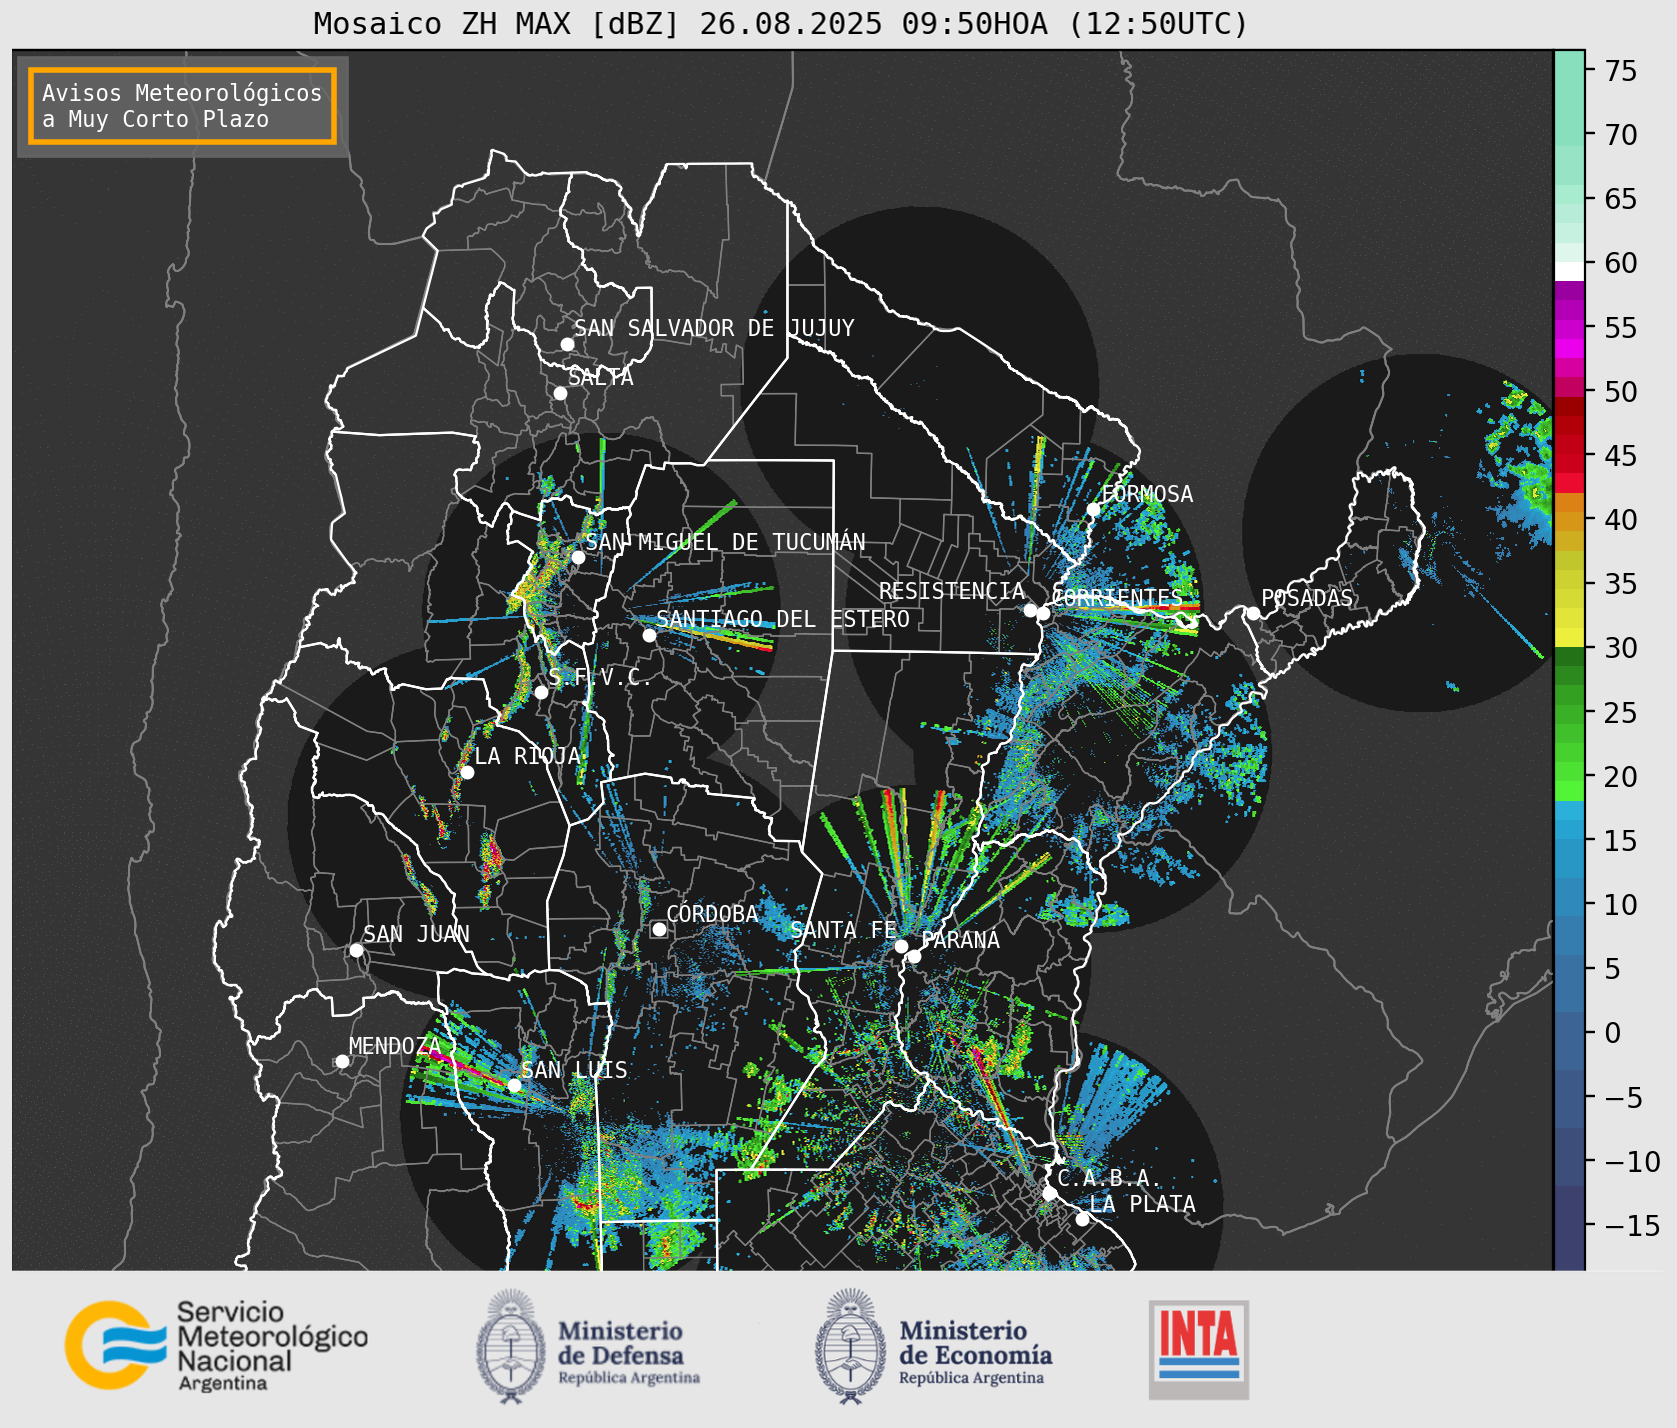Screen dimensions: 1677x1428
Task: Click the colorbar tick label 75
Action: (1621, 71)
